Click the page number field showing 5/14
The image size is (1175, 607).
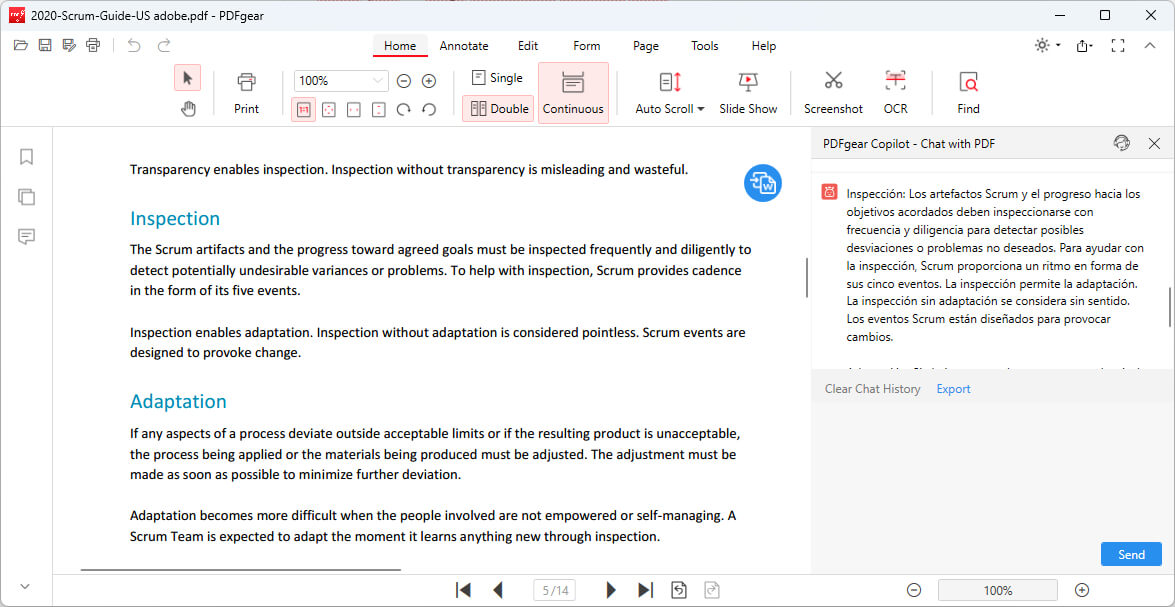click(555, 591)
